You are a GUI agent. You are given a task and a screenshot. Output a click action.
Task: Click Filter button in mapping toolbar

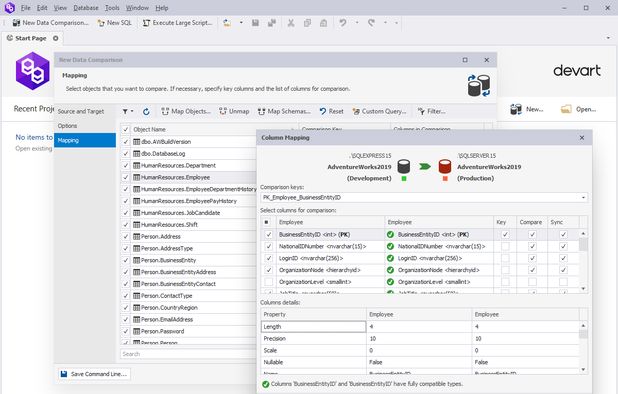click(x=431, y=112)
